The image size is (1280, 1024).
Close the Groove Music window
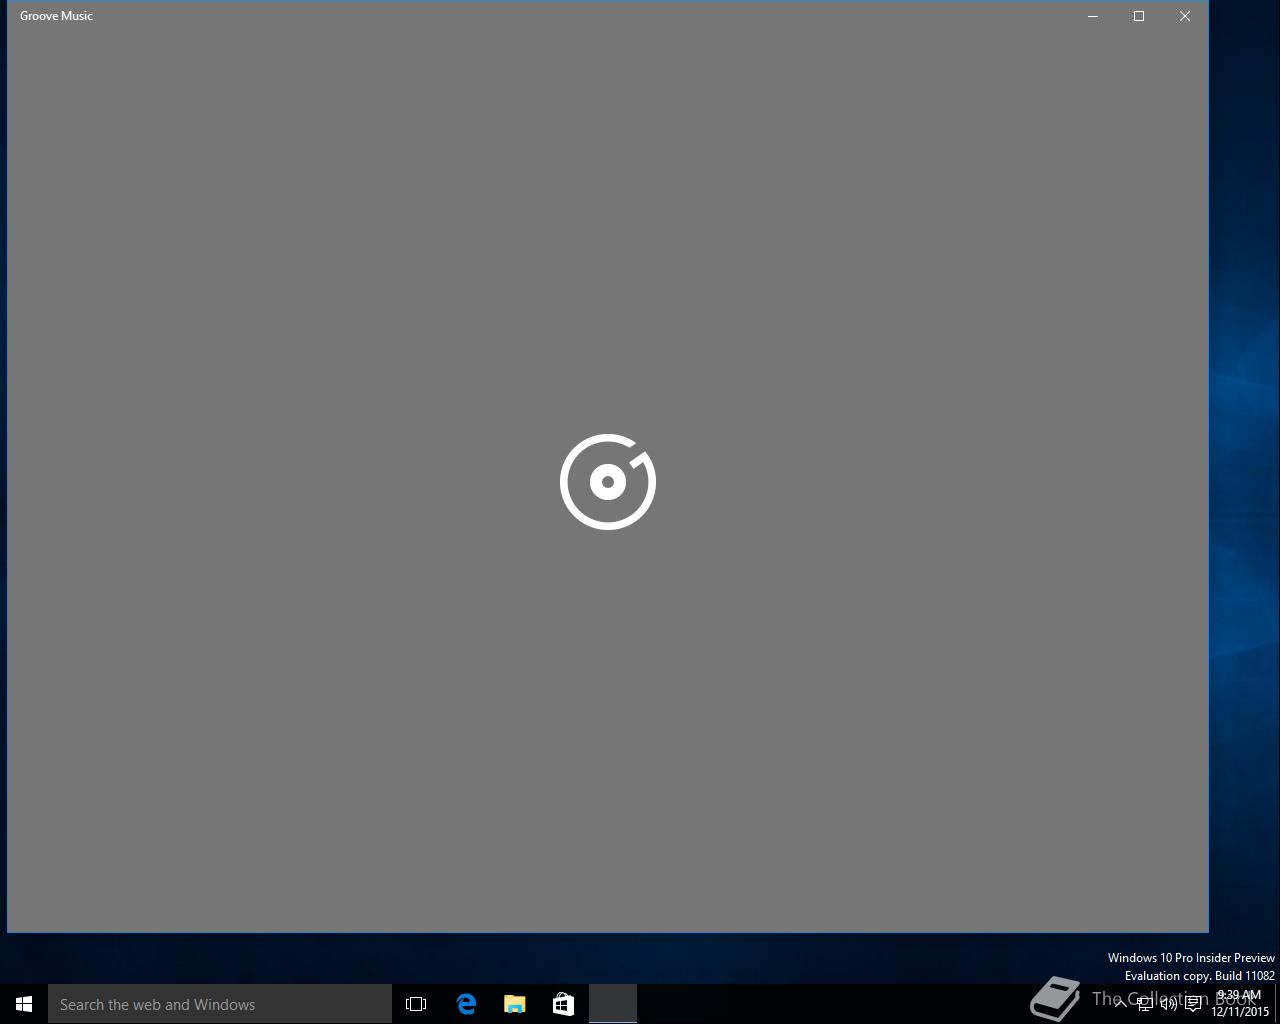(x=1185, y=16)
